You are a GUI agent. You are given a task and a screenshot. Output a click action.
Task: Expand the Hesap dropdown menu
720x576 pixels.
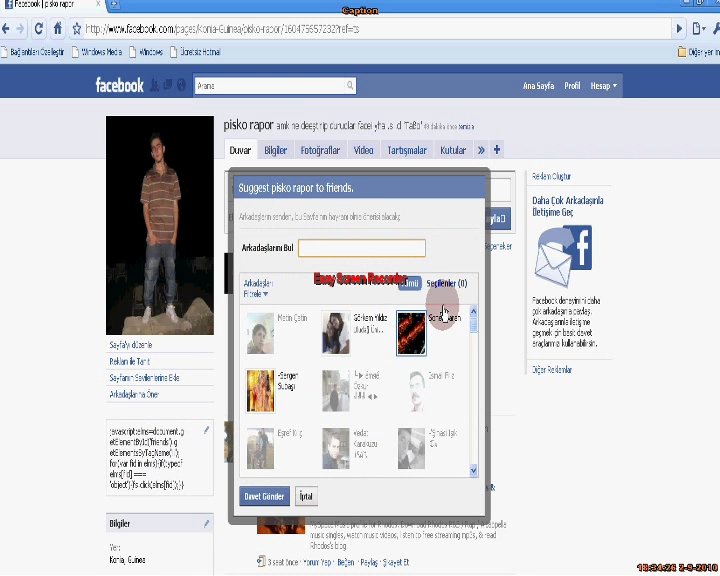tap(603, 86)
